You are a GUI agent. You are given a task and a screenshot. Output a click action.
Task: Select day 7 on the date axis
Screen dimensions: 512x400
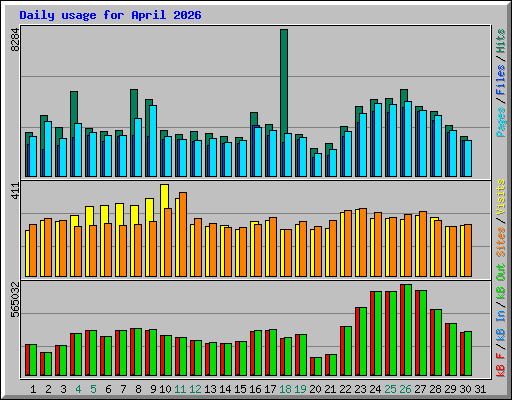pos(123,389)
